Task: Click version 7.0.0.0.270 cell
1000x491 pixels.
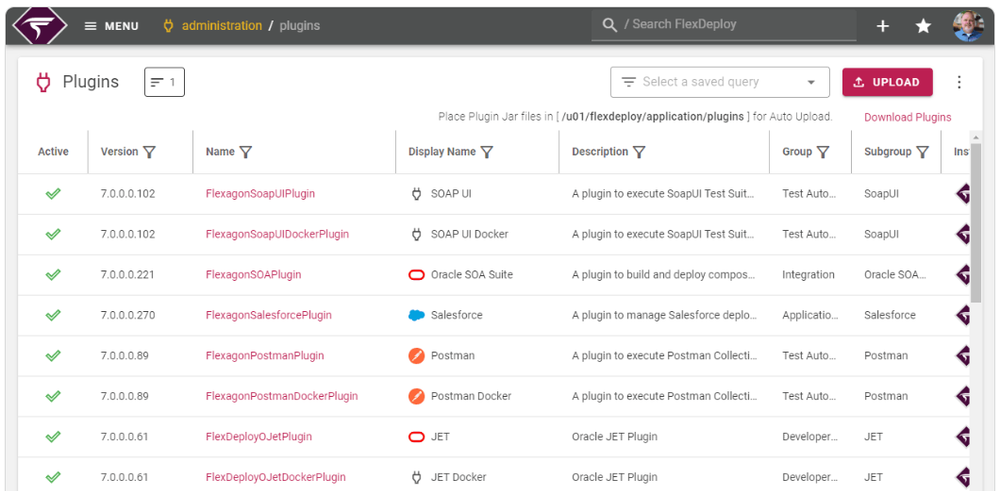Action: 128,315
